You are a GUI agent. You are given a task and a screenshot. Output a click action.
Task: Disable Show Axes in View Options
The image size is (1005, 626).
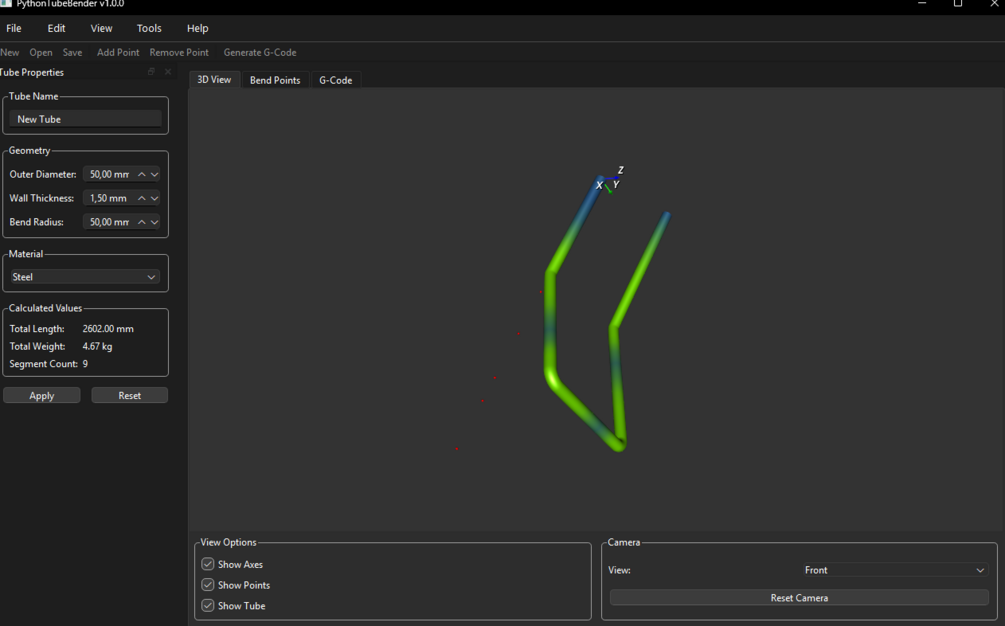206,564
